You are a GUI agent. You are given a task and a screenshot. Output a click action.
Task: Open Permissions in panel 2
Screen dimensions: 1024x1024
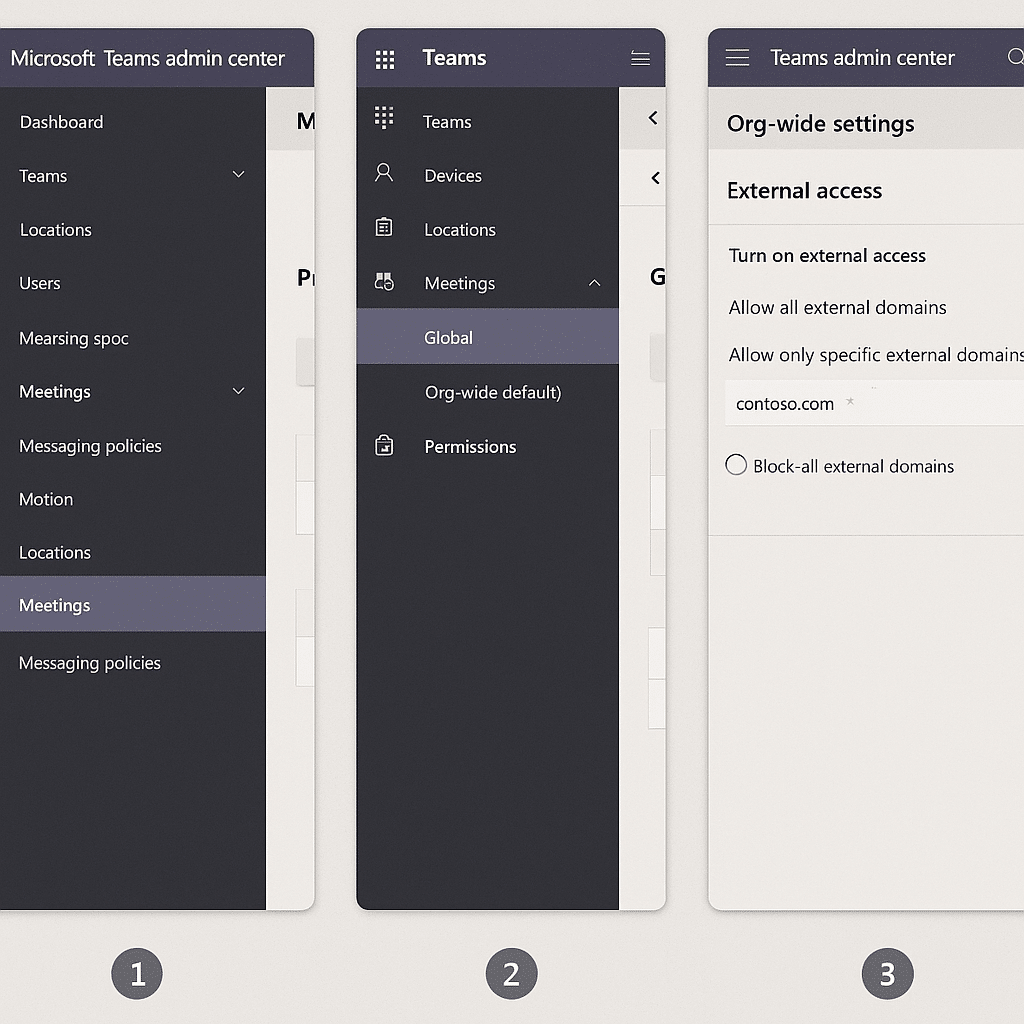(470, 447)
